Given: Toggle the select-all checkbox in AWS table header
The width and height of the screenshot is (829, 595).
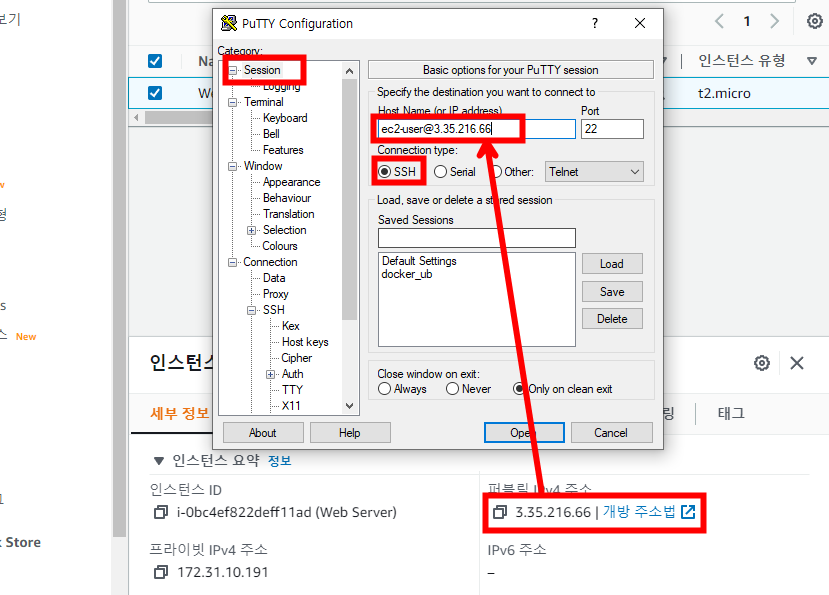Looking at the screenshot, I should (x=155, y=61).
